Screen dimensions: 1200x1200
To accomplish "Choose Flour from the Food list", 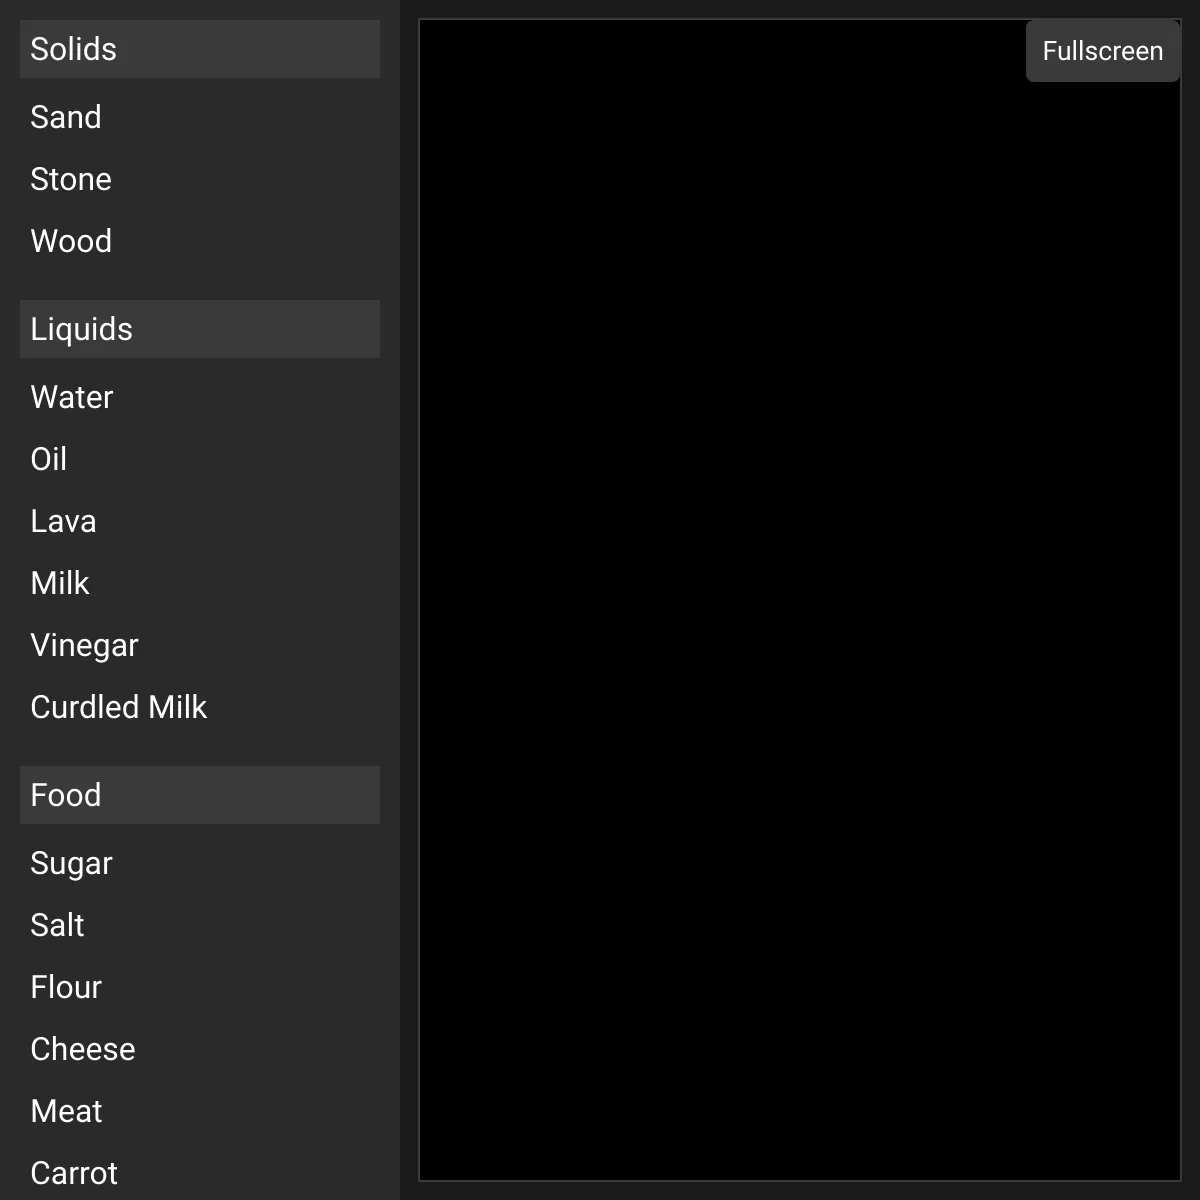I will point(200,987).
